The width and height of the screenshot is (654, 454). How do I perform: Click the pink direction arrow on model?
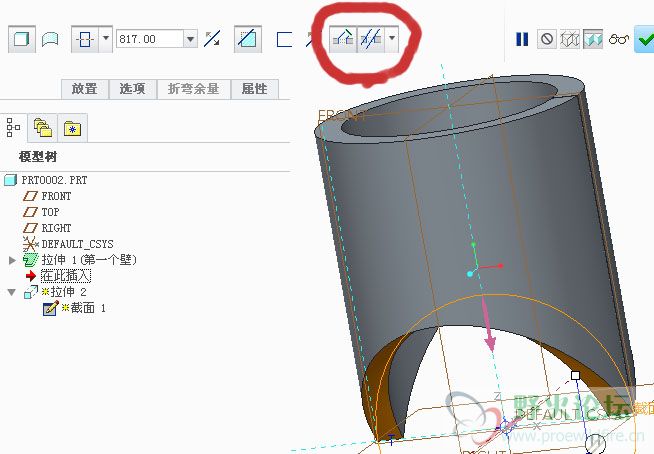(488, 323)
